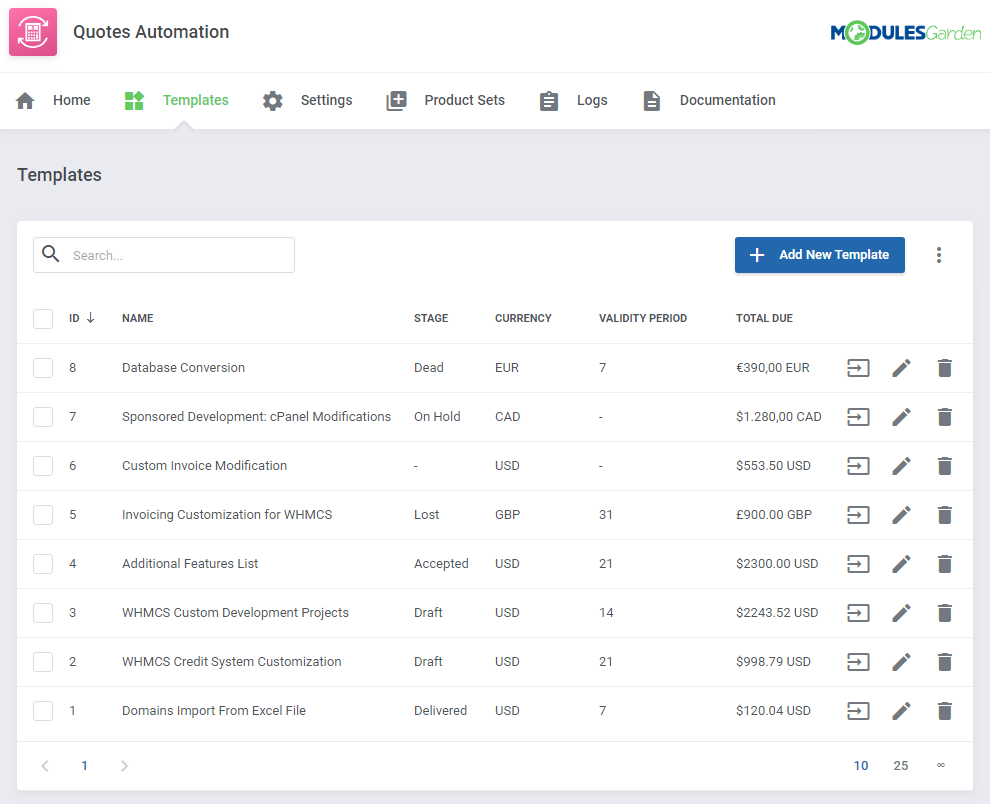
Task: Edit Sponsored Development cPanel Modifications template
Action: pos(902,417)
